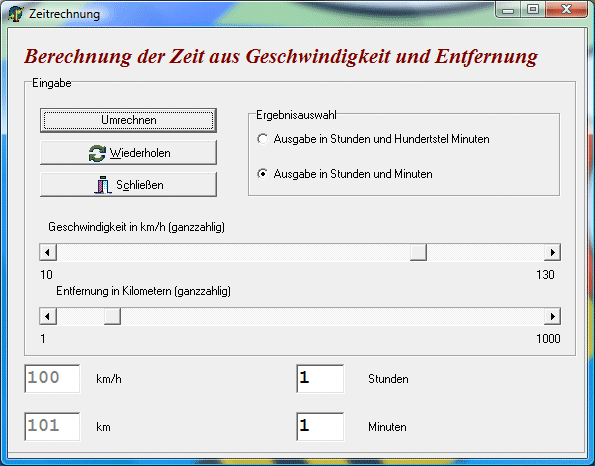Click the km value field showing 101
This screenshot has width=595, height=466.
tap(52, 427)
